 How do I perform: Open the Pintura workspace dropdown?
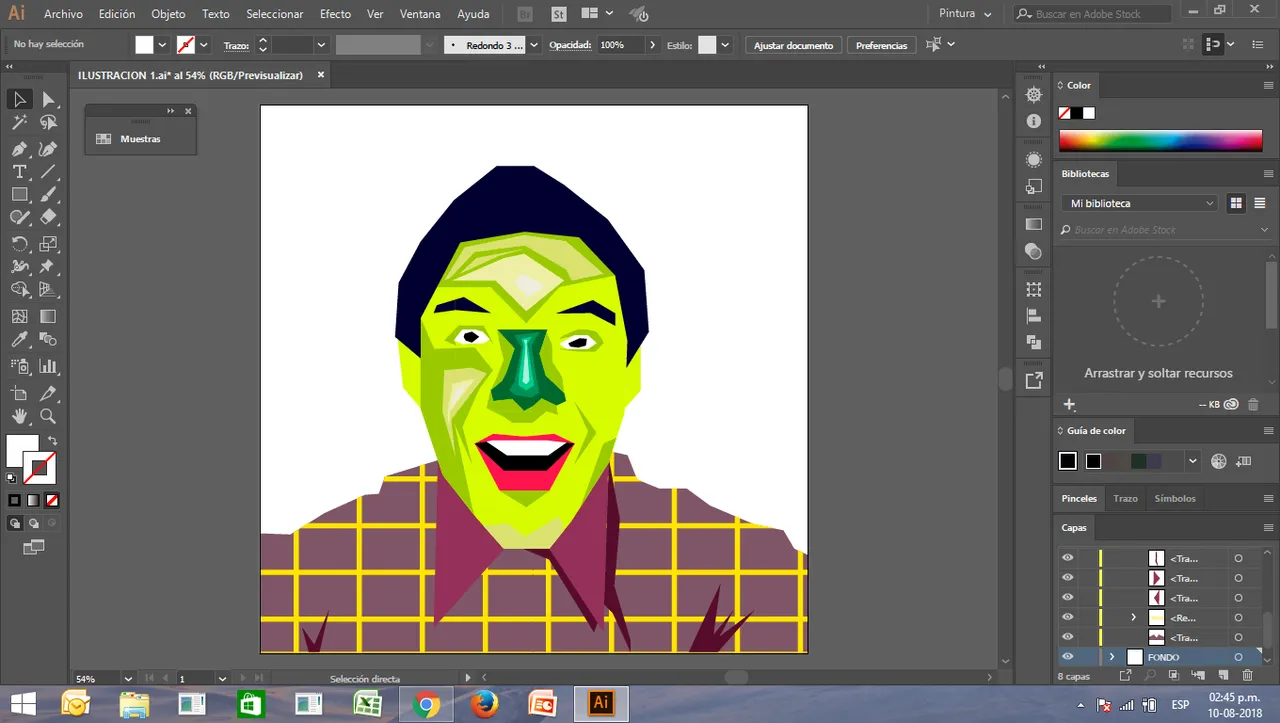[965, 14]
